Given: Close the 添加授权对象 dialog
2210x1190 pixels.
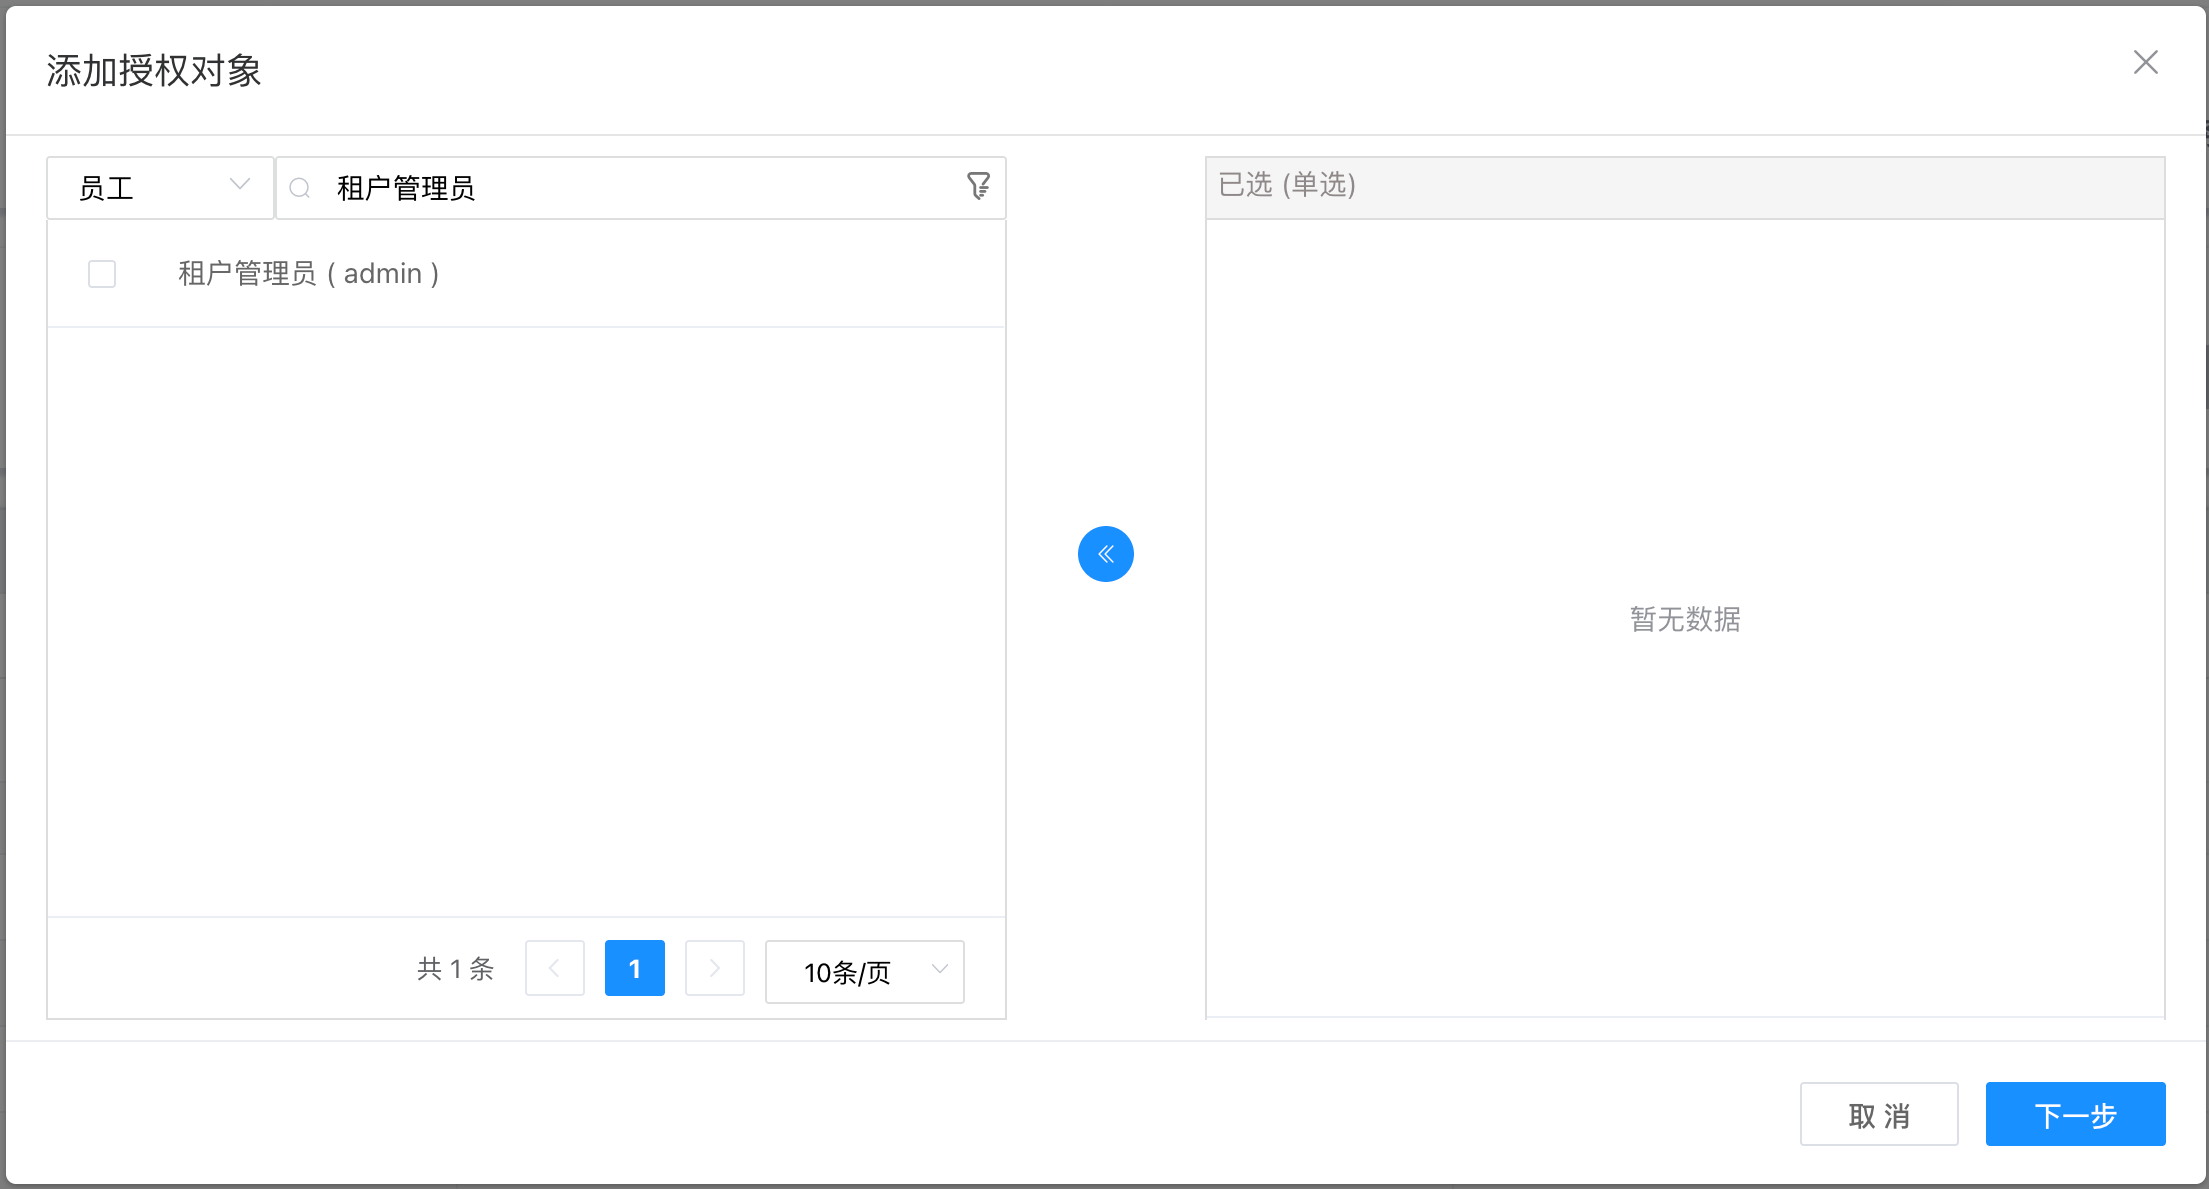Looking at the screenshot, I should click(2145, 62).
